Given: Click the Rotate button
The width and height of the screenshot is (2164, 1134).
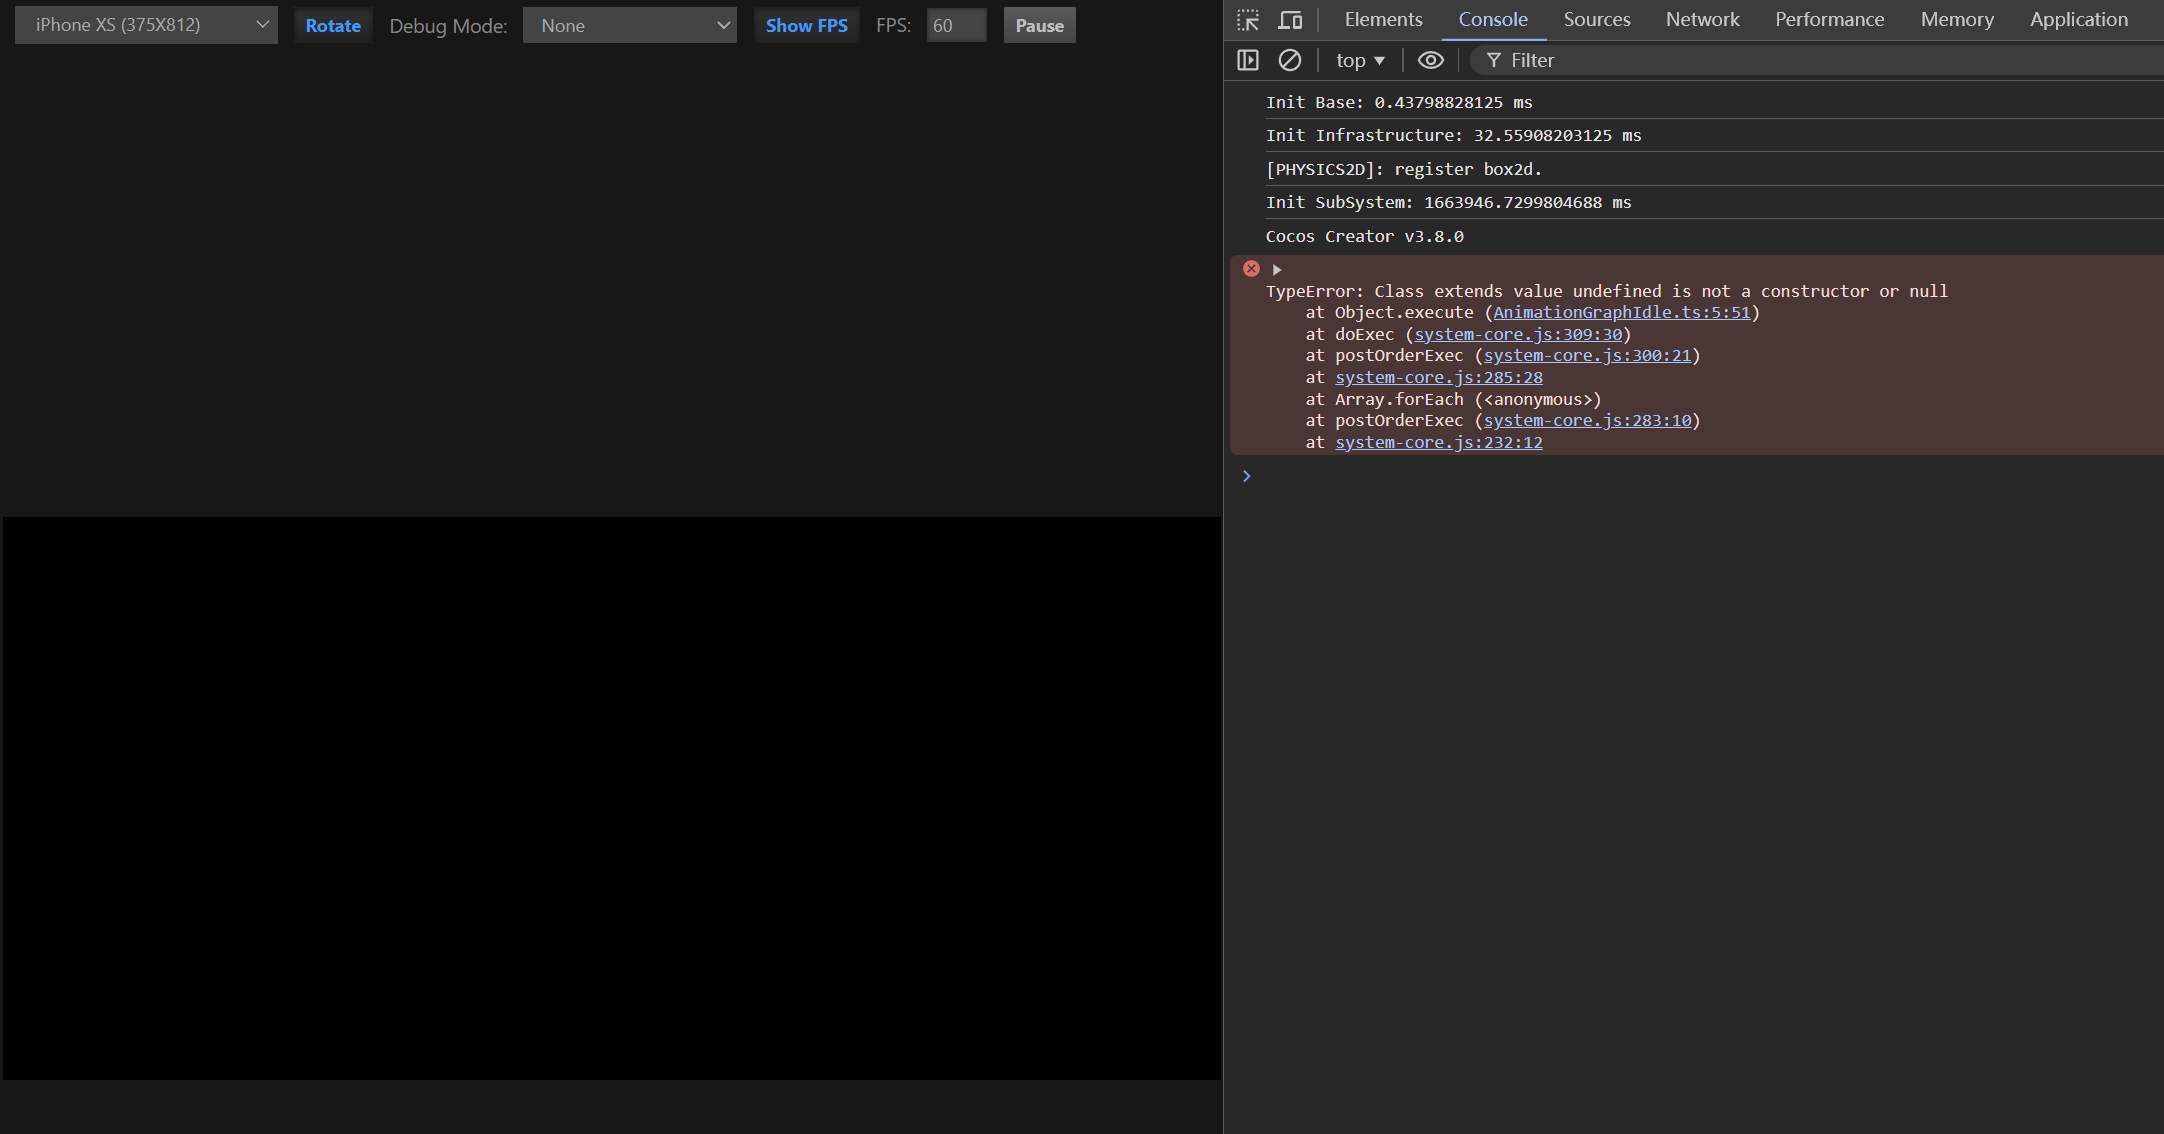Looking at the screenshot, I should point(333,25).
